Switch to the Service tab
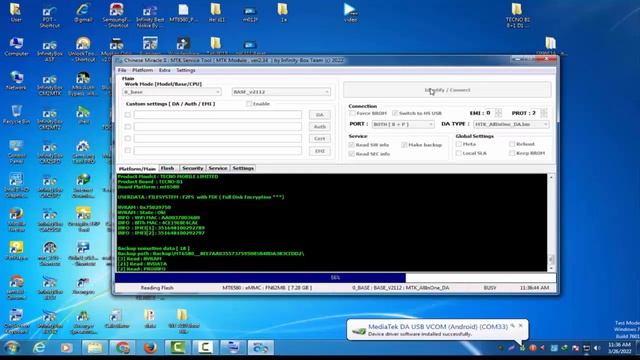This screenshot has width=640, height=360. [x=218, y=168]
